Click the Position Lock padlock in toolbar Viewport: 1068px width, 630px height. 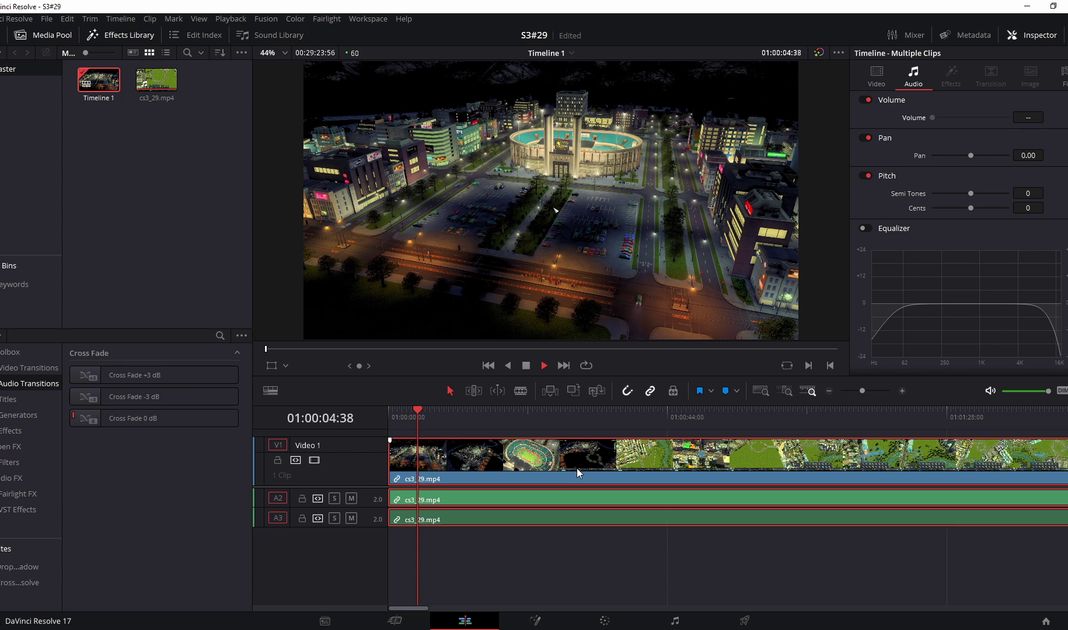673,391
